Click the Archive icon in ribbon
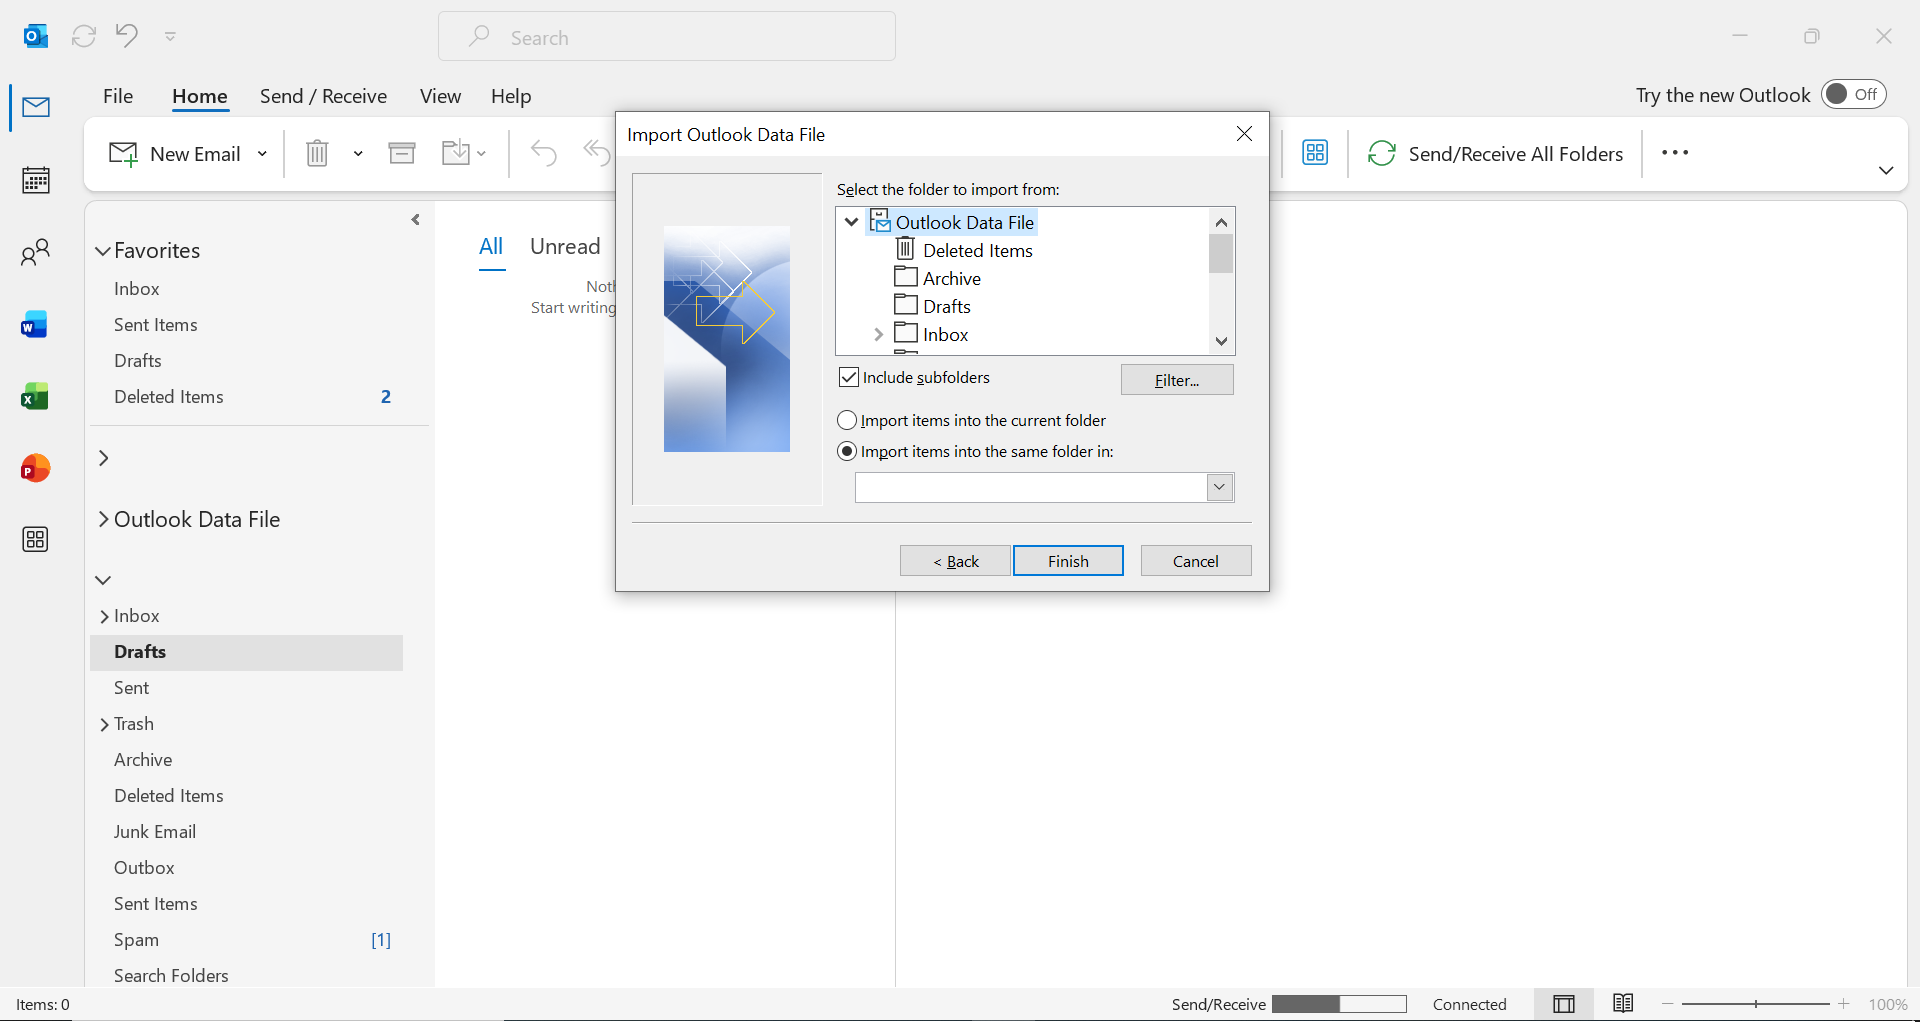This screenshot has height=1022, width=1925. (402, 153)
